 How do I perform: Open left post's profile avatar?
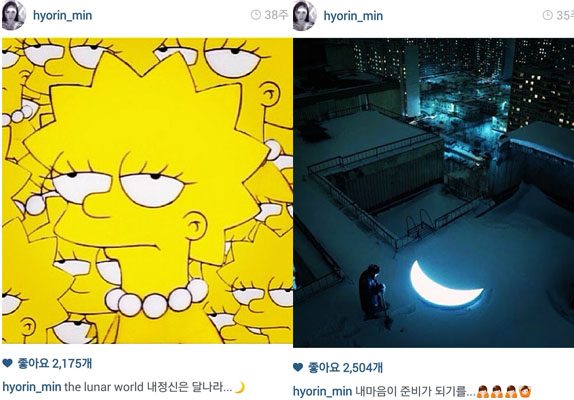pyautogui.click(x=14, y=15)
